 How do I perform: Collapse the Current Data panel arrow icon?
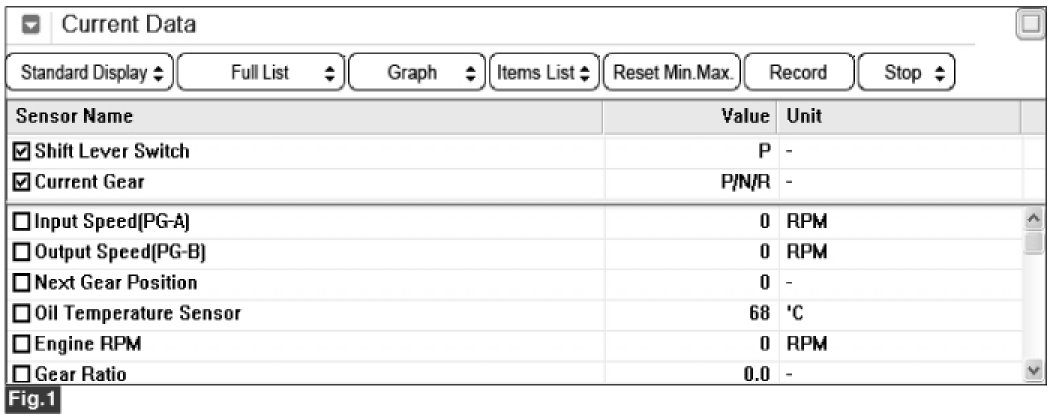click(31, 25)
